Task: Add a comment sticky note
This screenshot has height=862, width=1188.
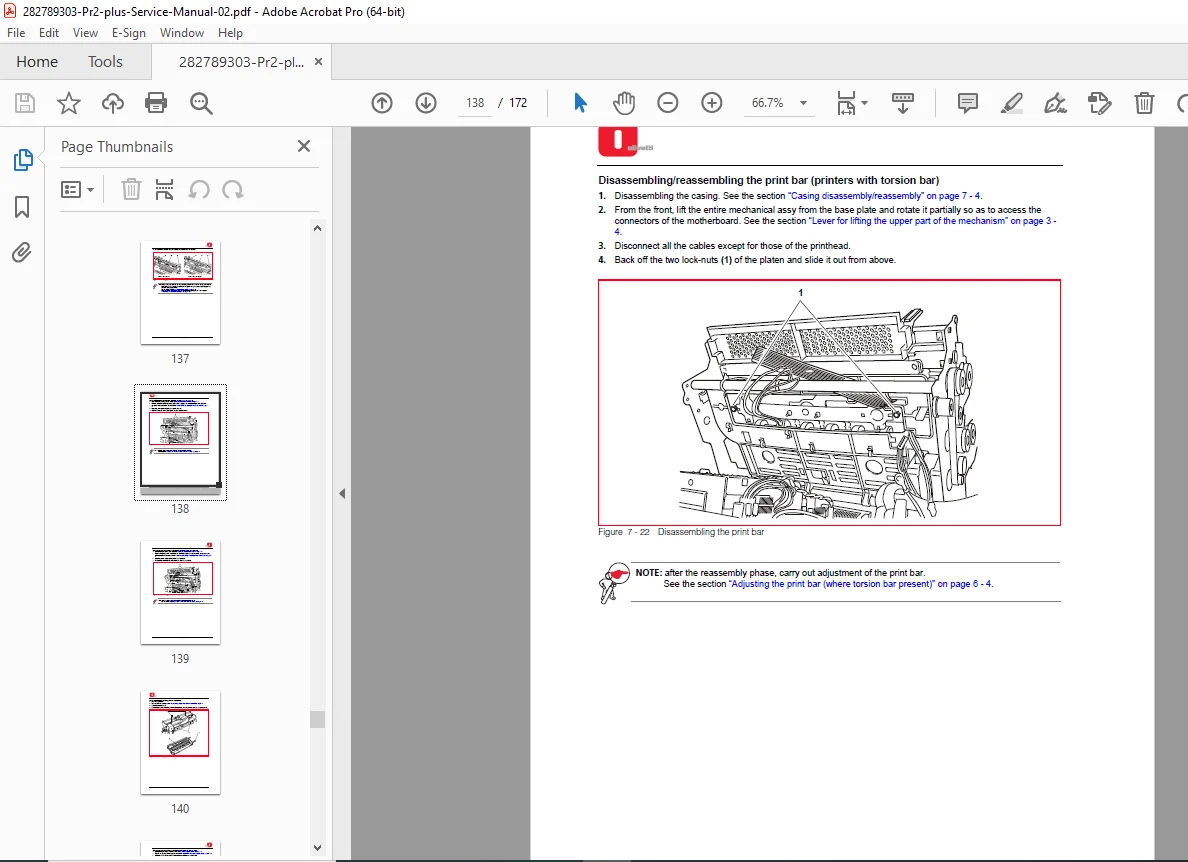Action: [x=968, y=103]
